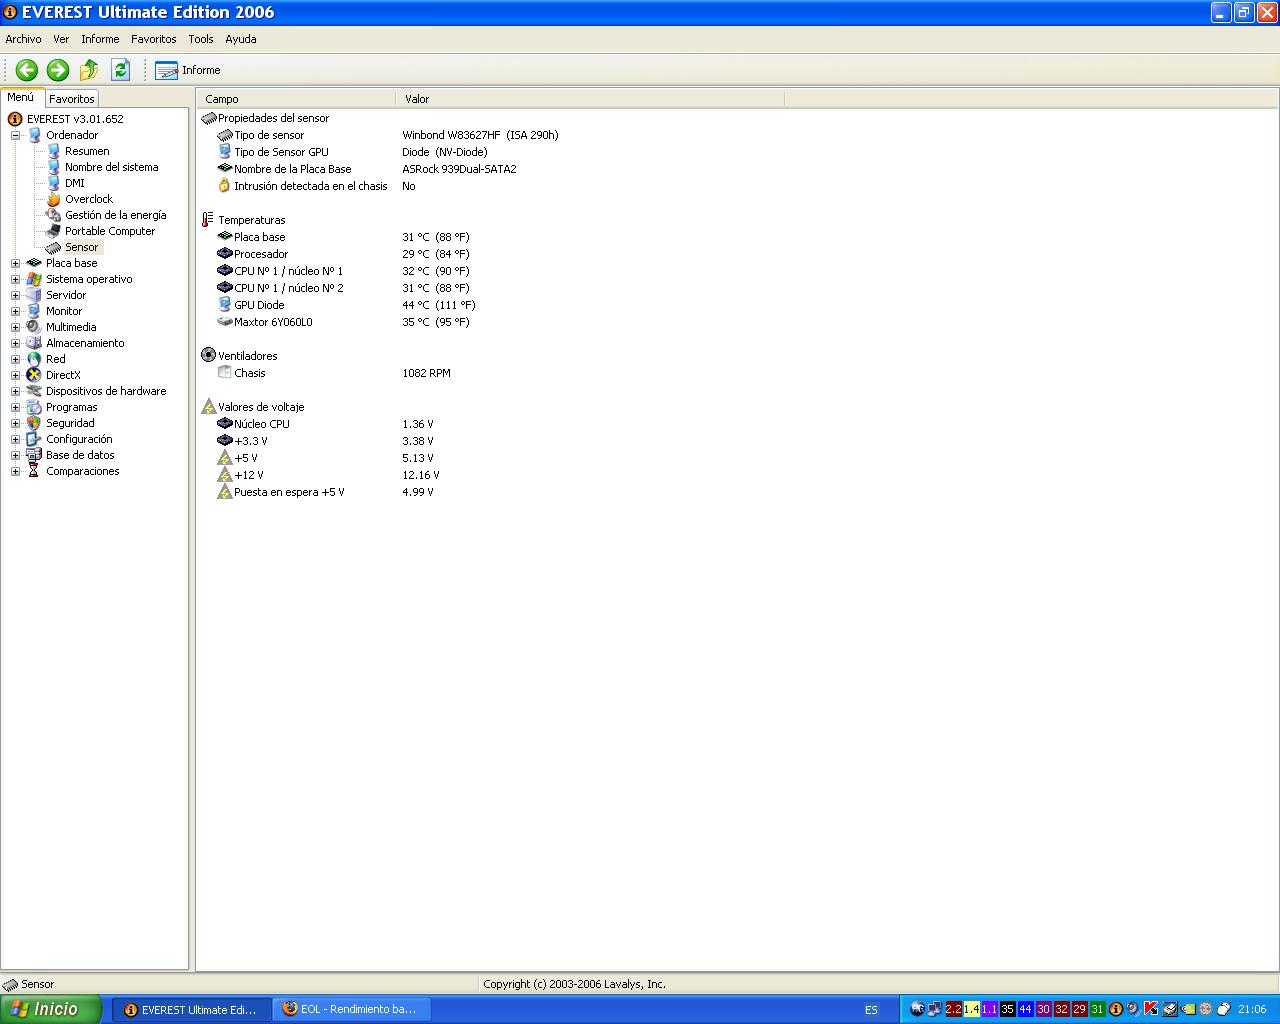This screenshot has width=1280, height=1024.
Task: Select the GPU Diode temperature row
Action: tap(346, 305)
